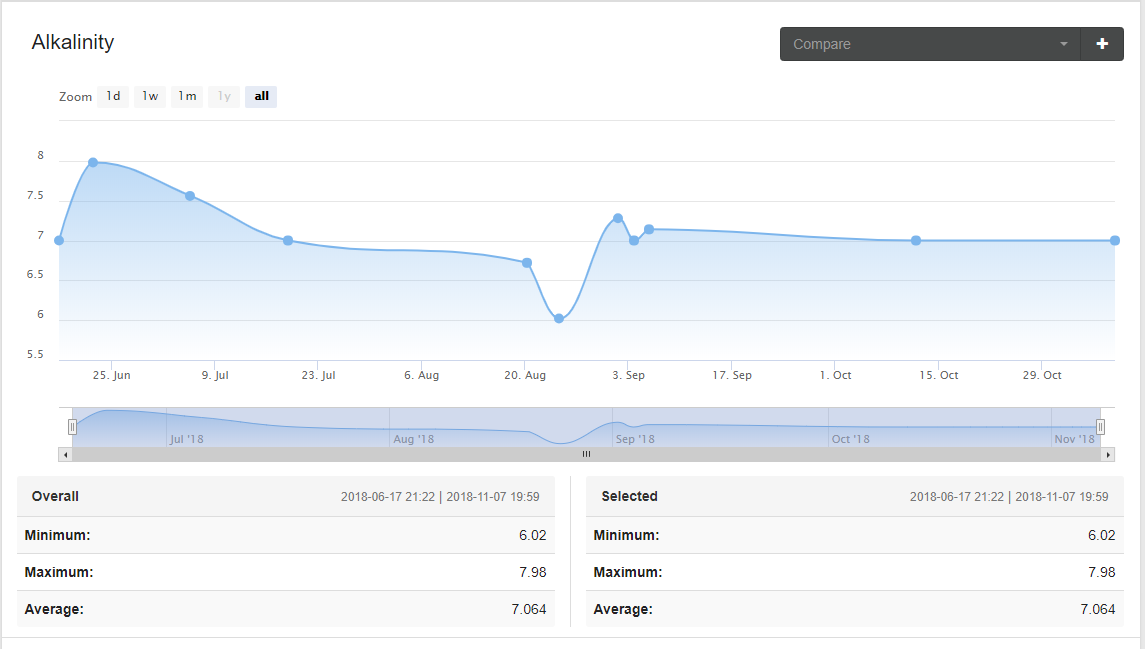
Task: Click the navigator scrollbar grip
Action: point(586,454)
